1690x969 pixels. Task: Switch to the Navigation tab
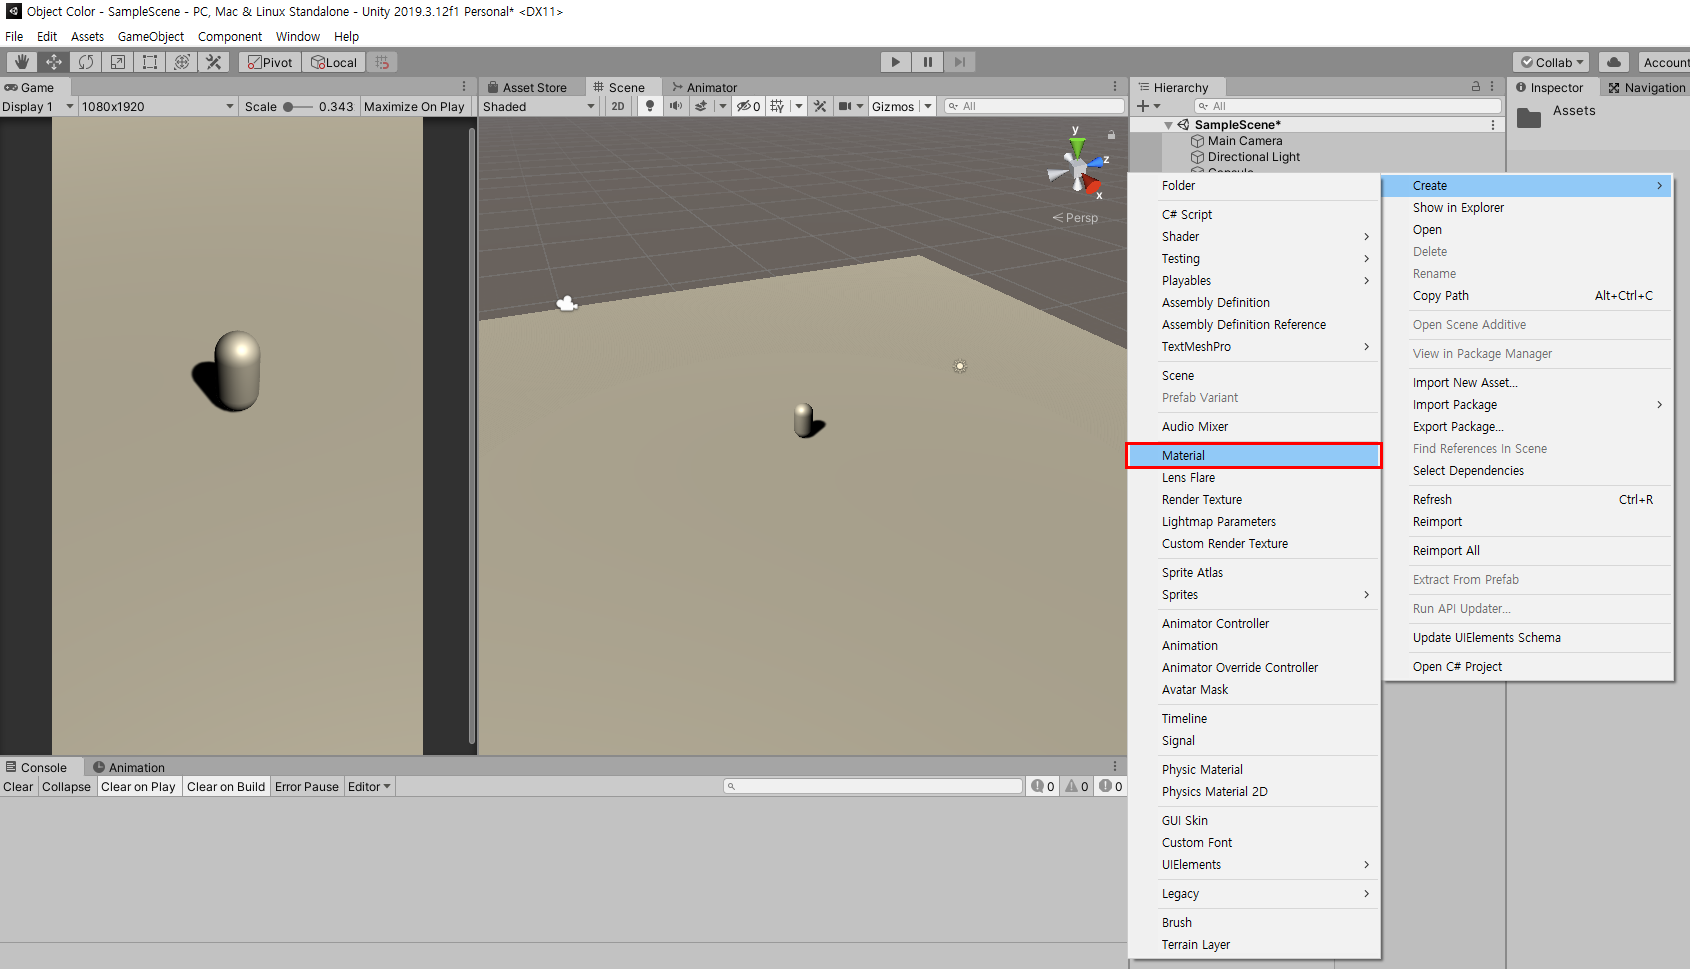(1646, 87)
